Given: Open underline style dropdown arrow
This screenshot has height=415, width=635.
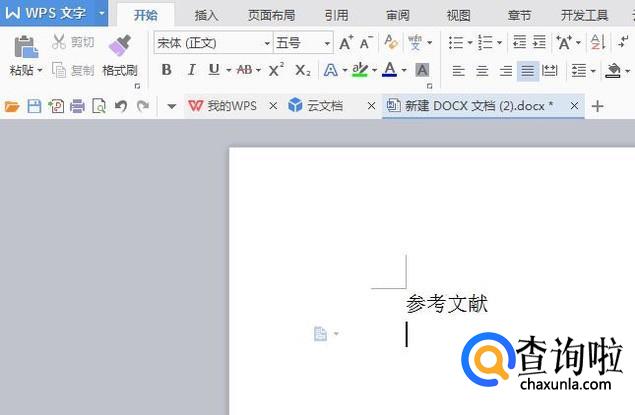Looking at the screenshot, I should (228, 70).
